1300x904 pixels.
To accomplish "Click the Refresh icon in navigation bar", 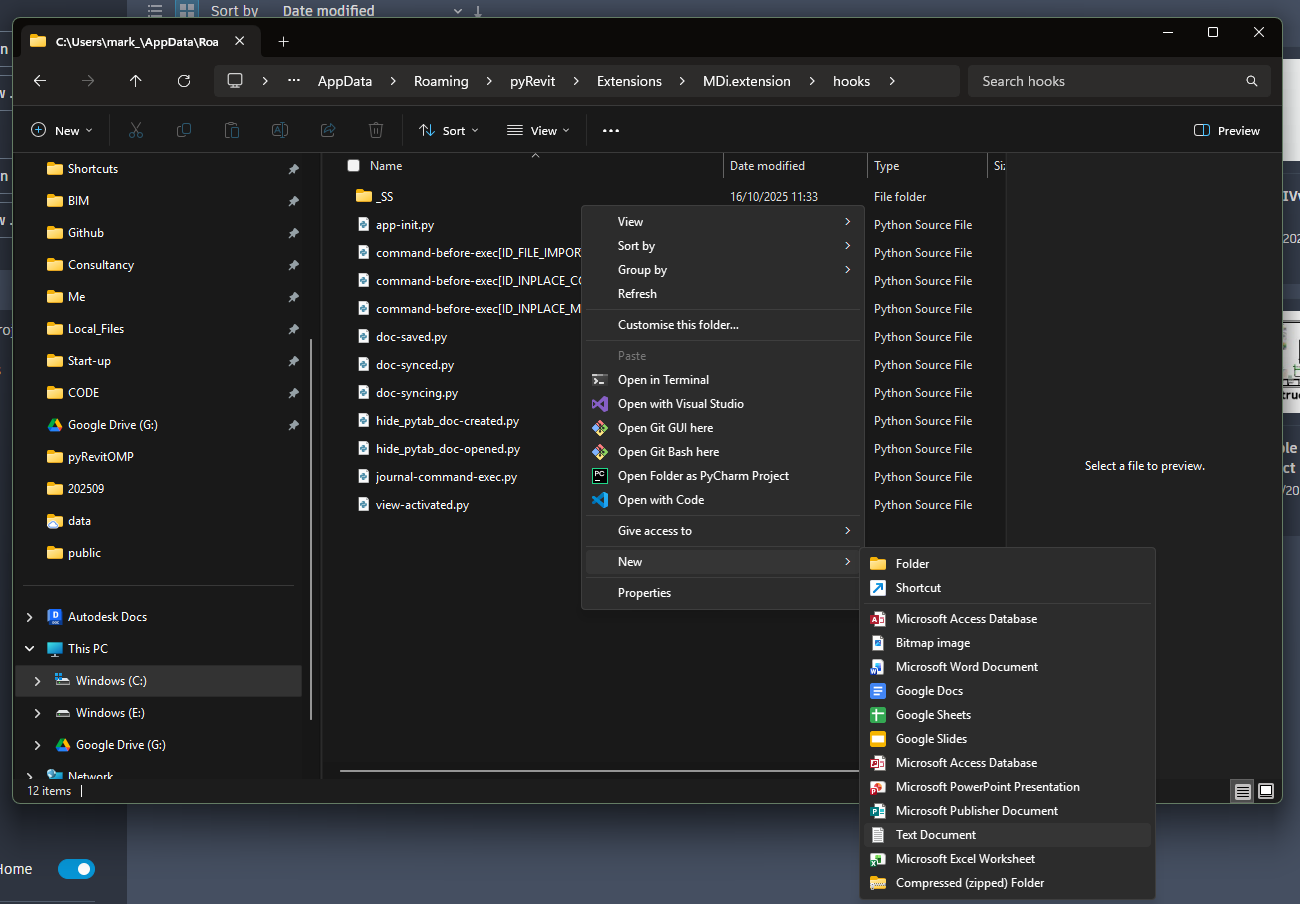I will pyautogui.click(x=184, y=81).
